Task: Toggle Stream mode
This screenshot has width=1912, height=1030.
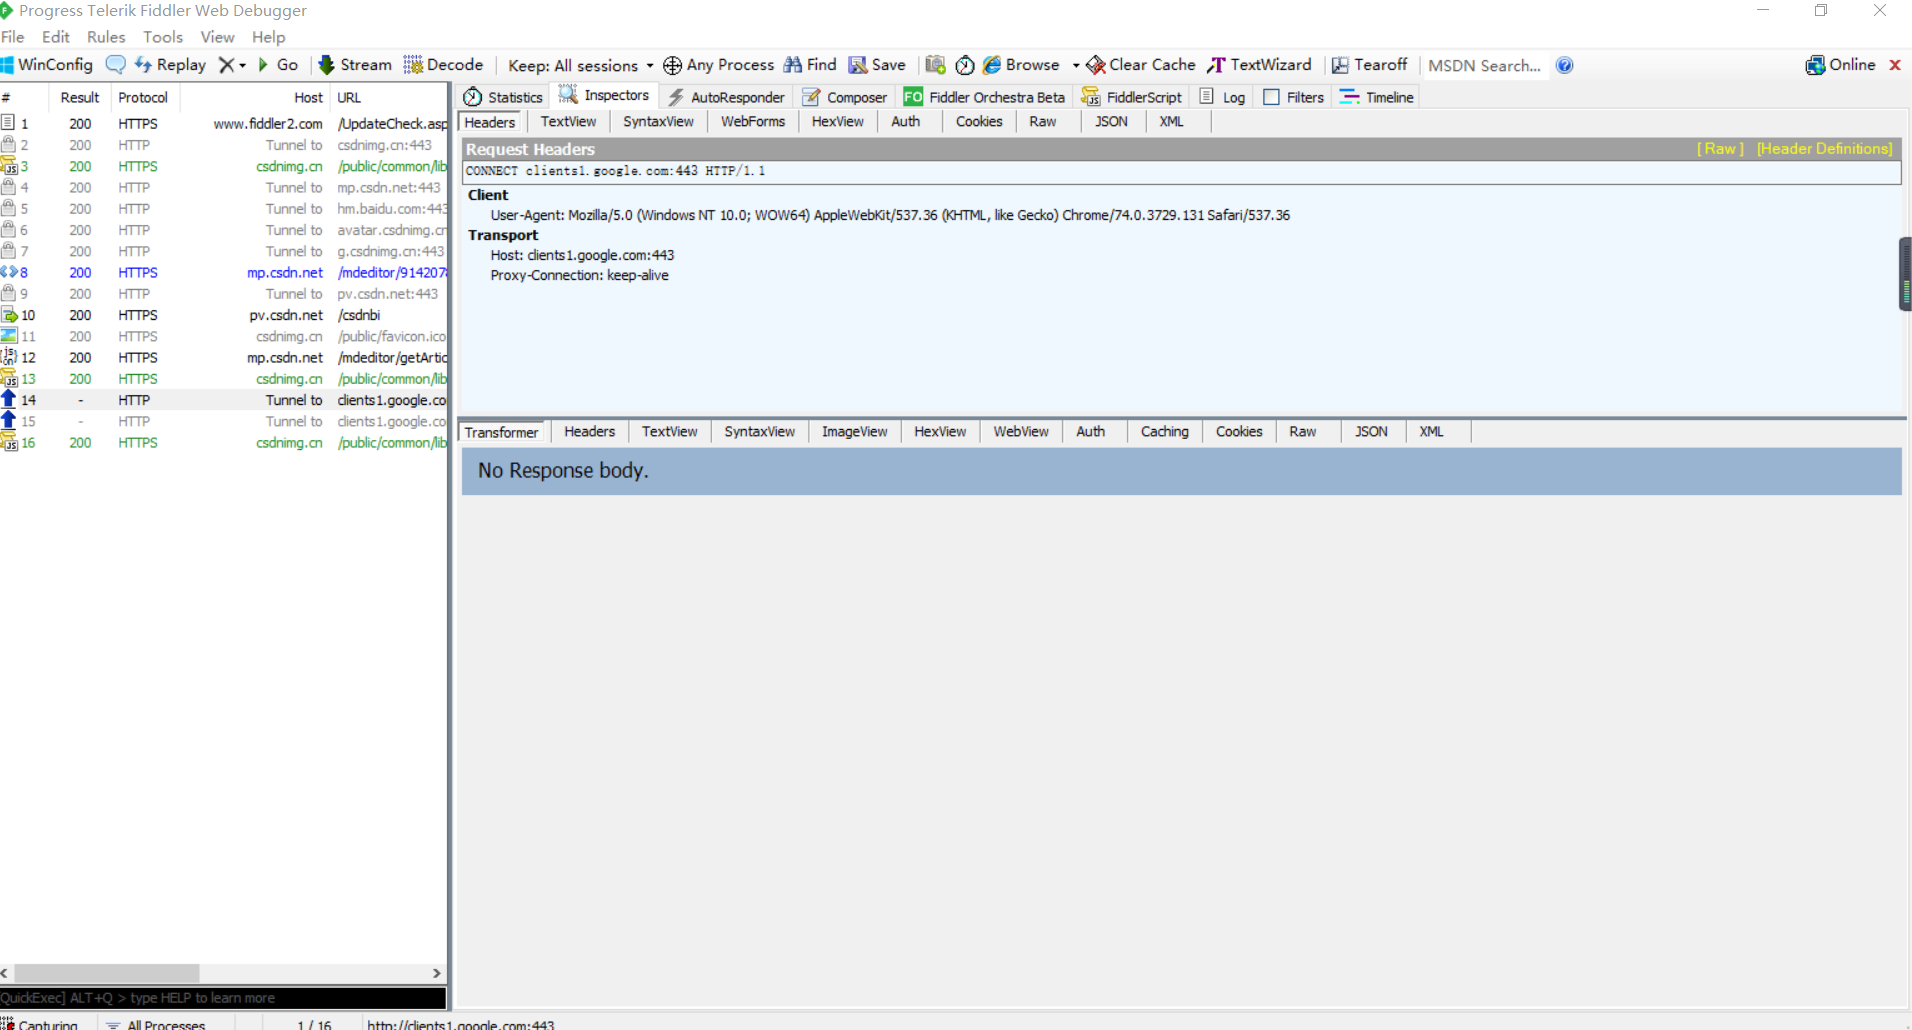Action: coord(355,65)
